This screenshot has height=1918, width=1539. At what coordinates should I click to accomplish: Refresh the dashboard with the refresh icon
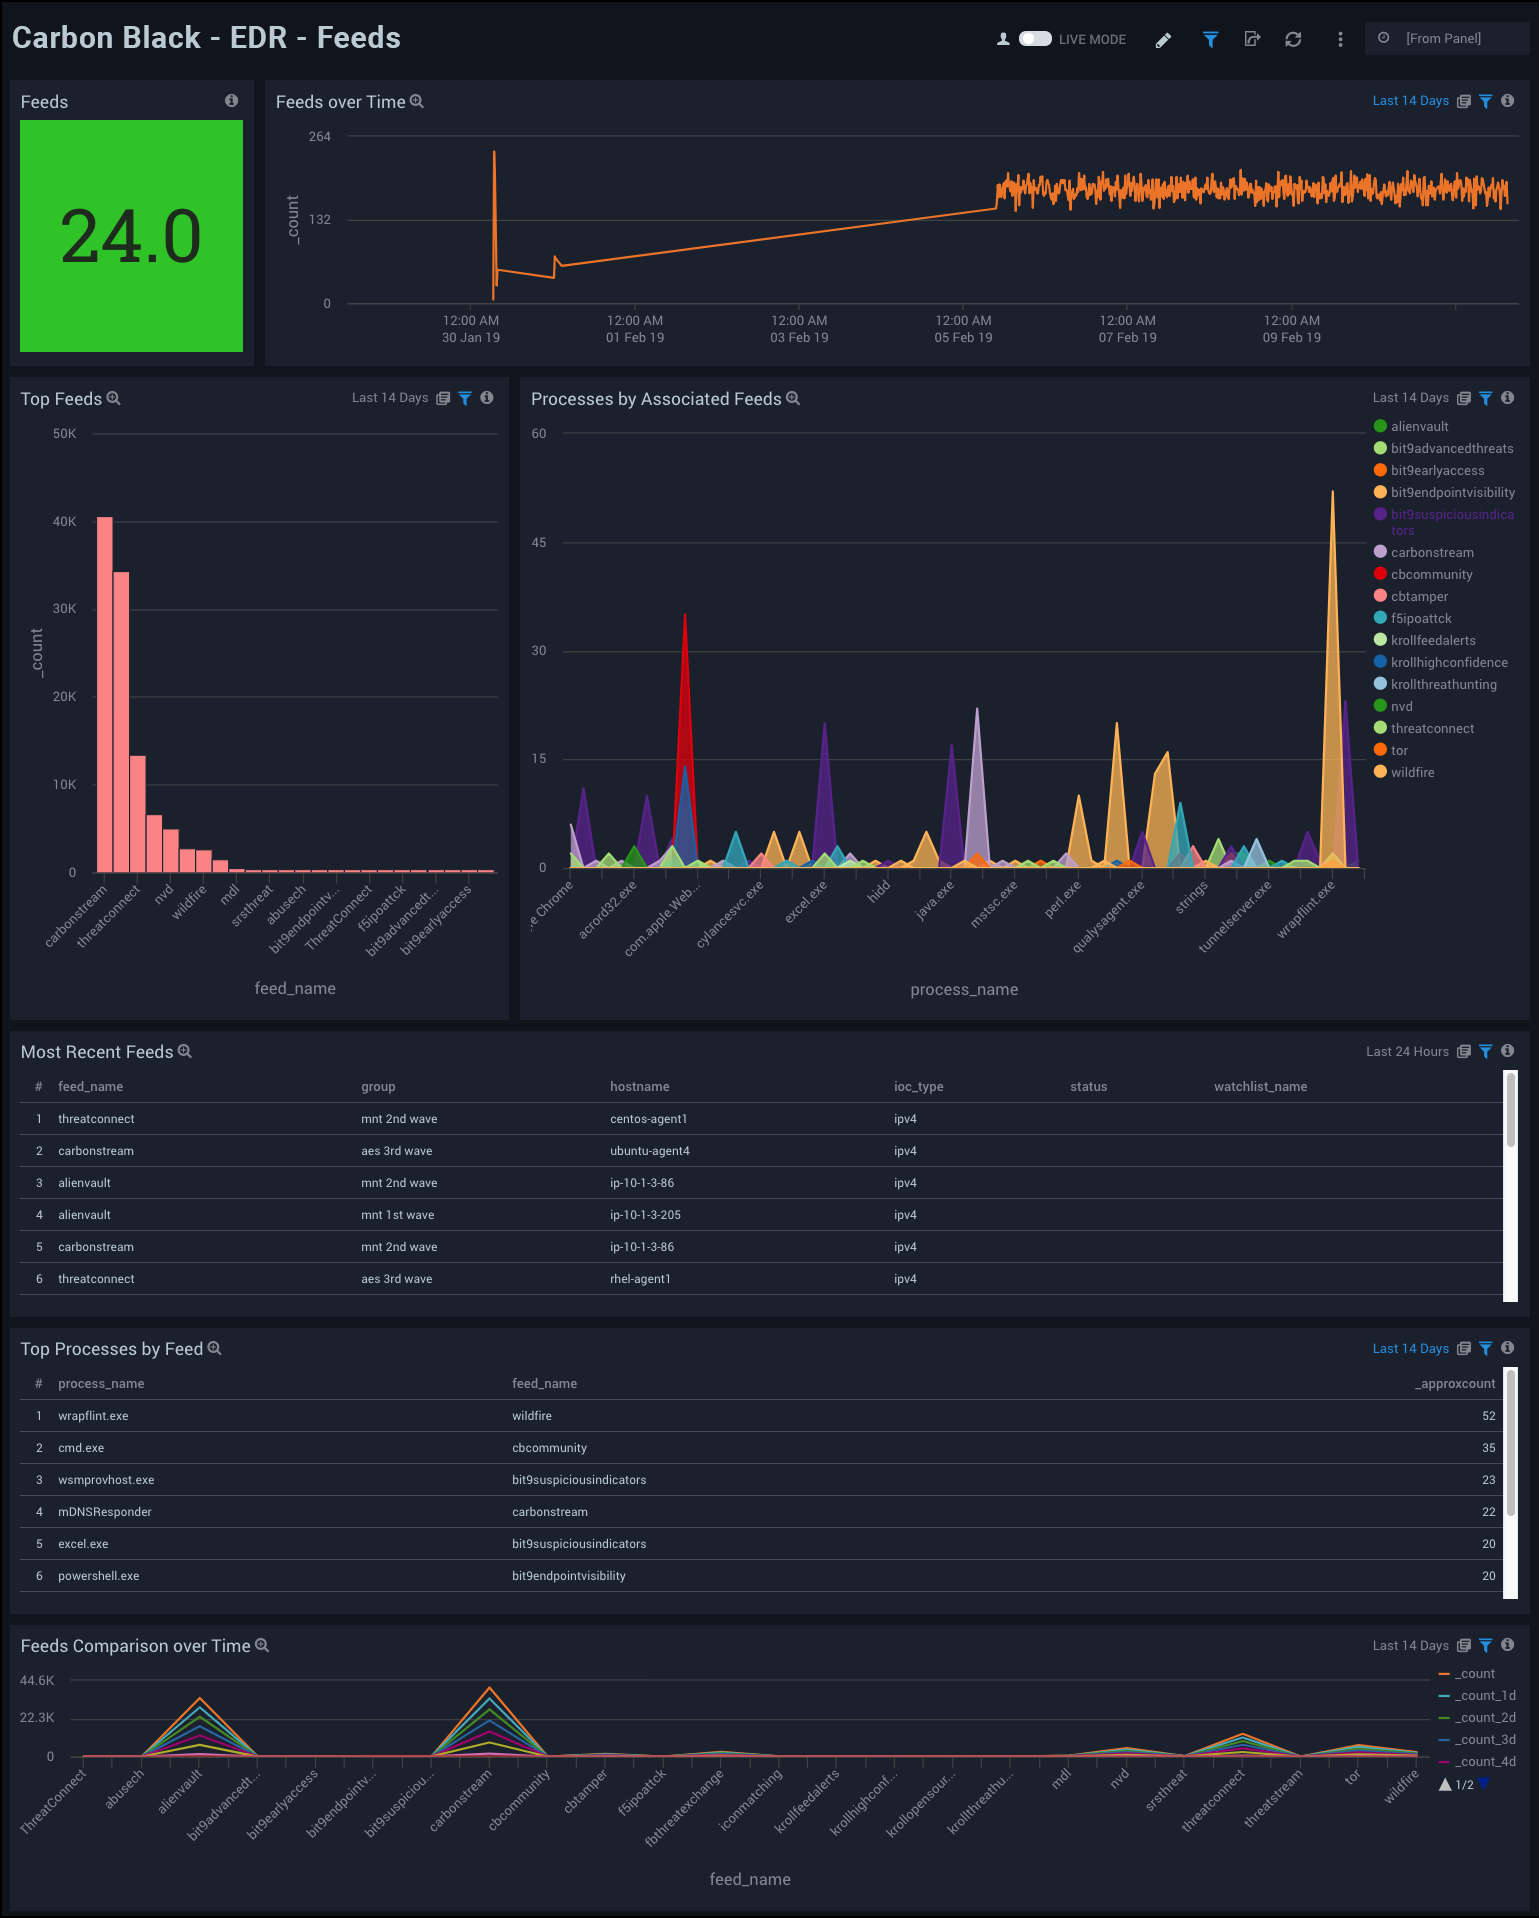[1293, 39]
